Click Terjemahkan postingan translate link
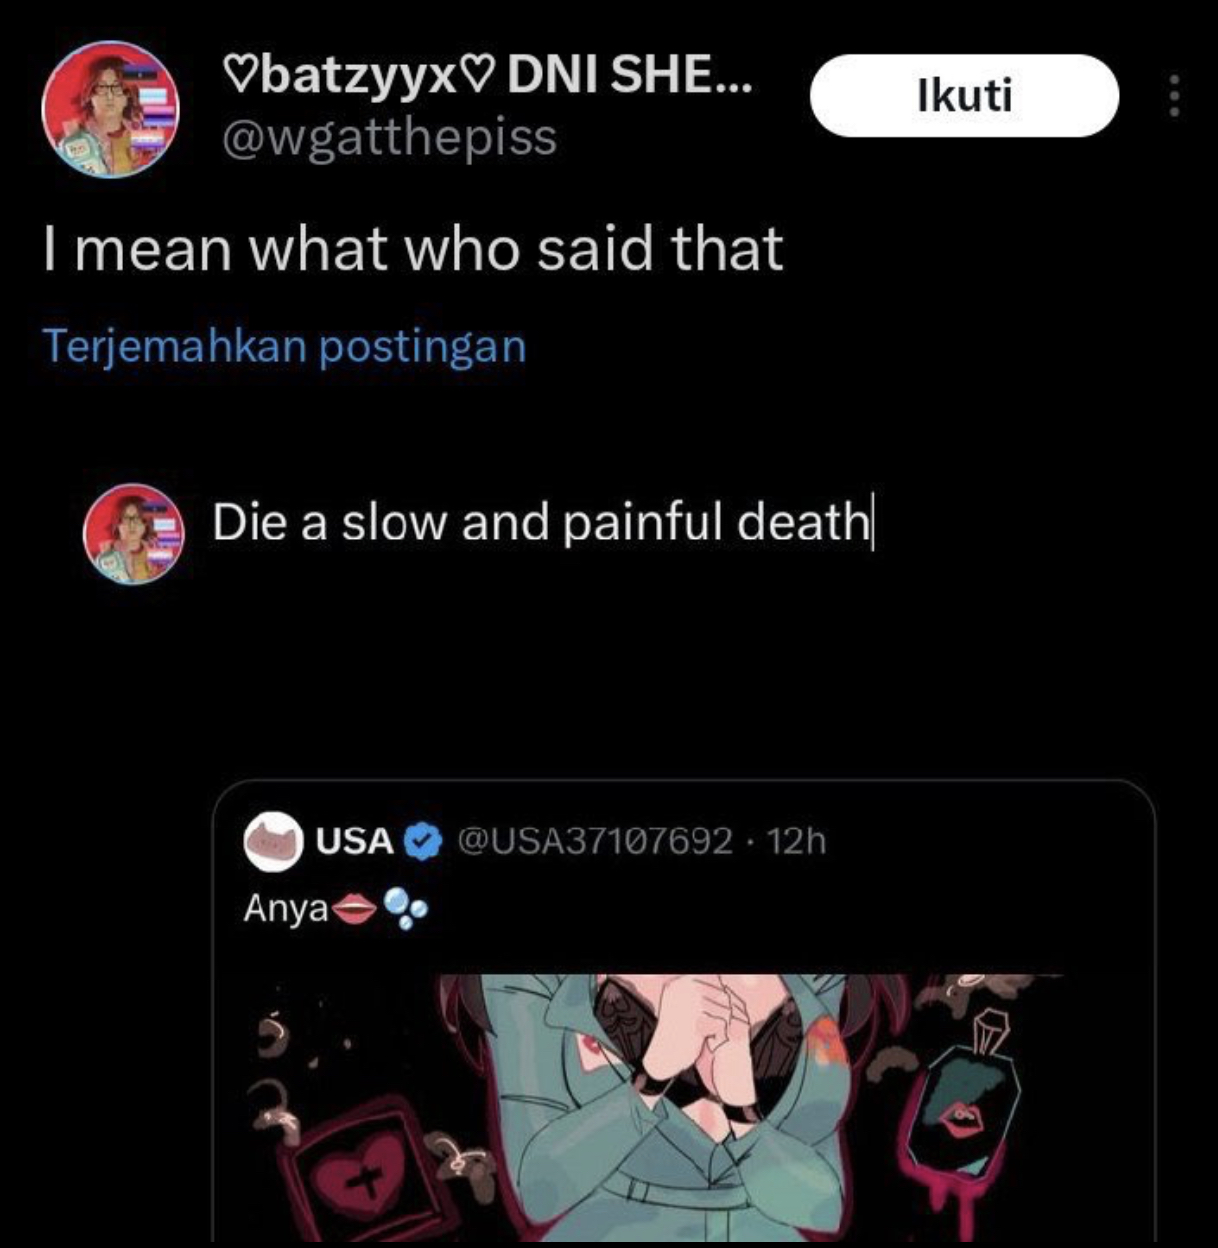The height and width of the screenshot is (1248, 1218). point(284,346)
